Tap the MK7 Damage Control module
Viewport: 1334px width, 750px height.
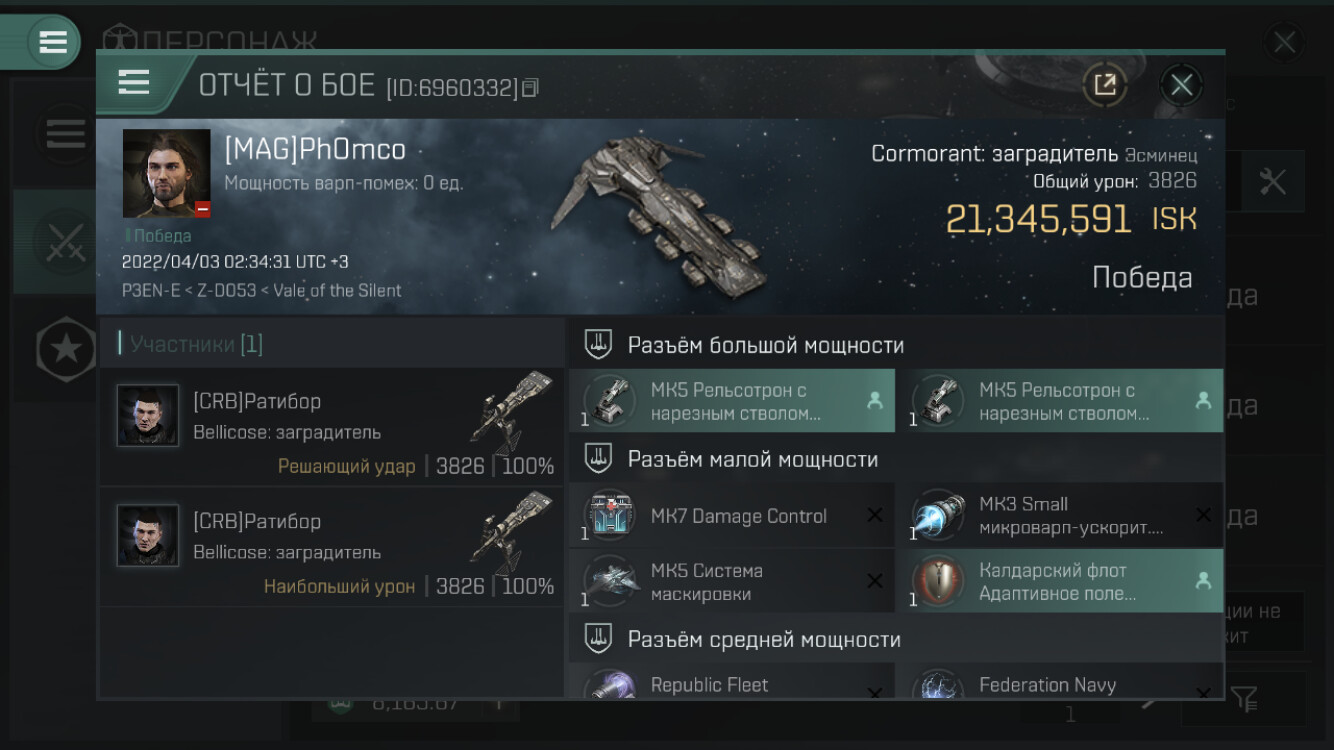point(732,516)
